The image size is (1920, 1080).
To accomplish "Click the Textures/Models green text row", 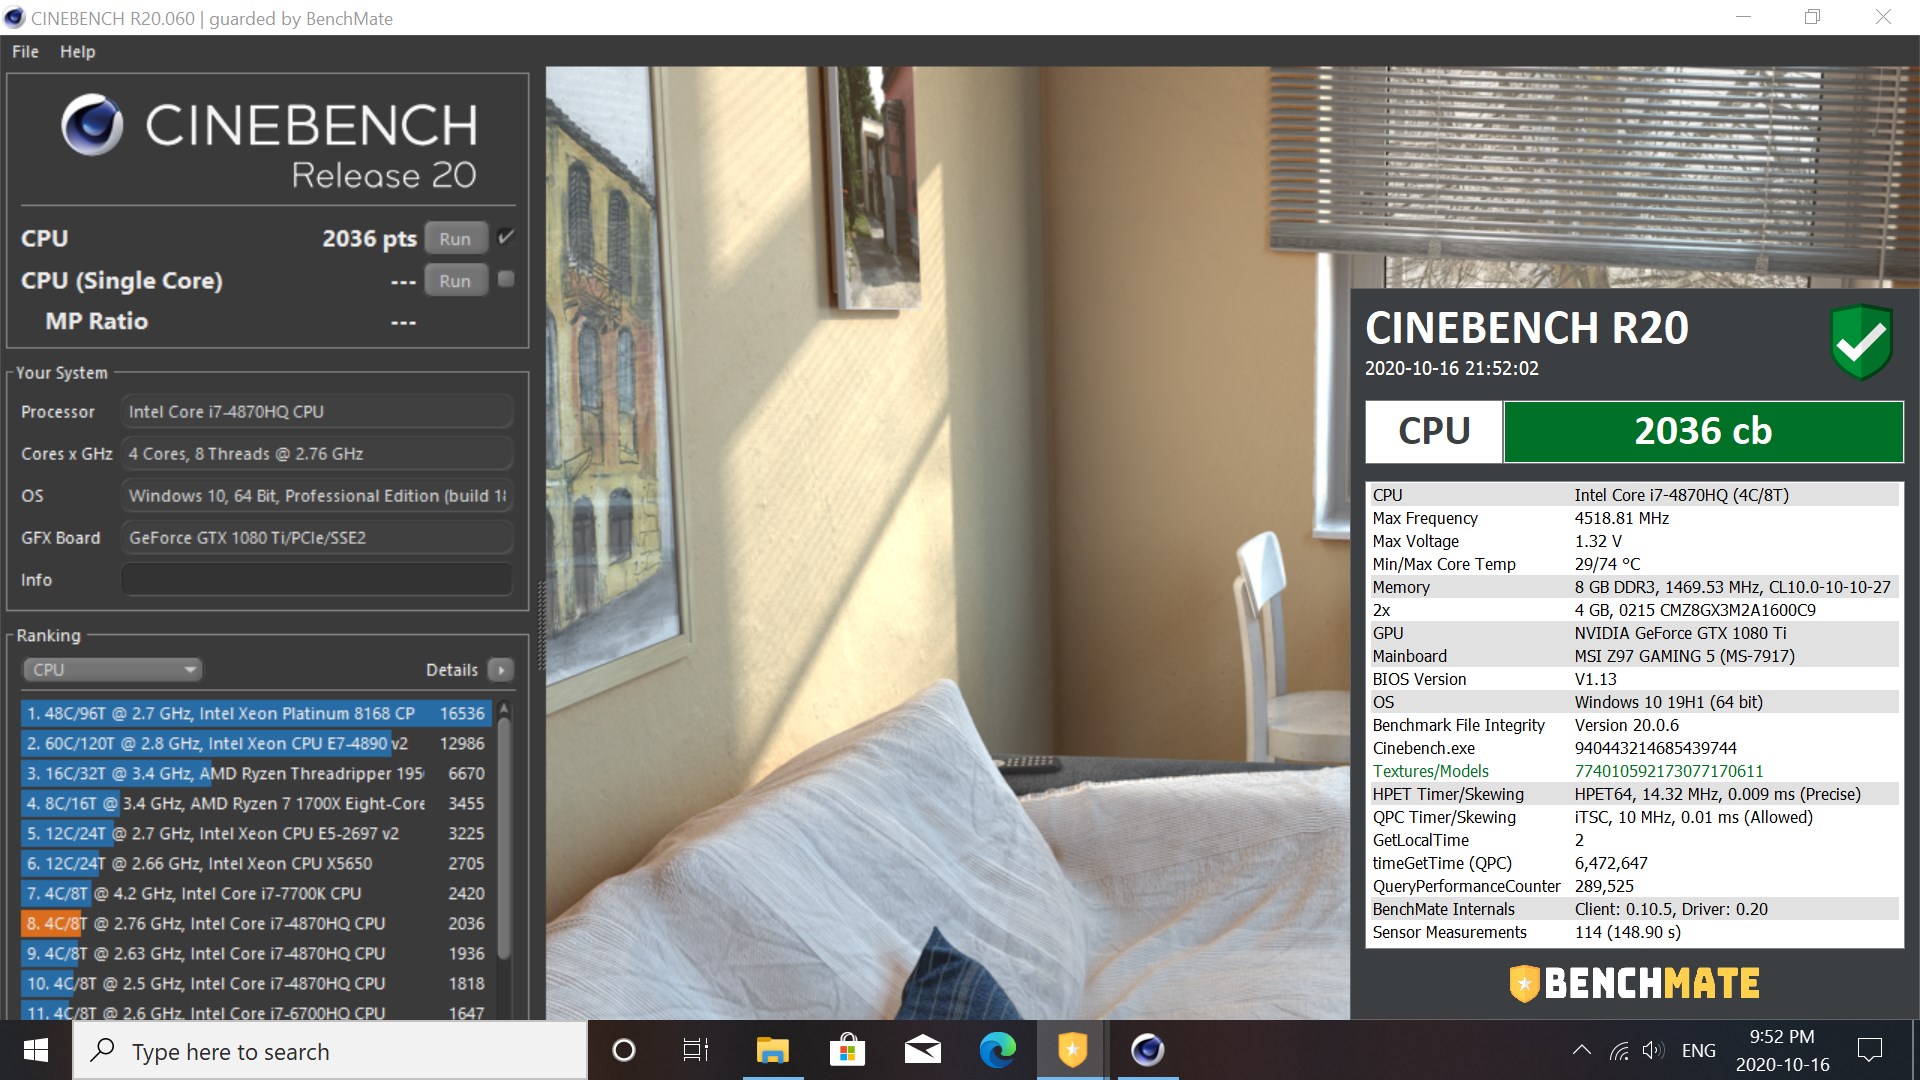I will 1632,771.
